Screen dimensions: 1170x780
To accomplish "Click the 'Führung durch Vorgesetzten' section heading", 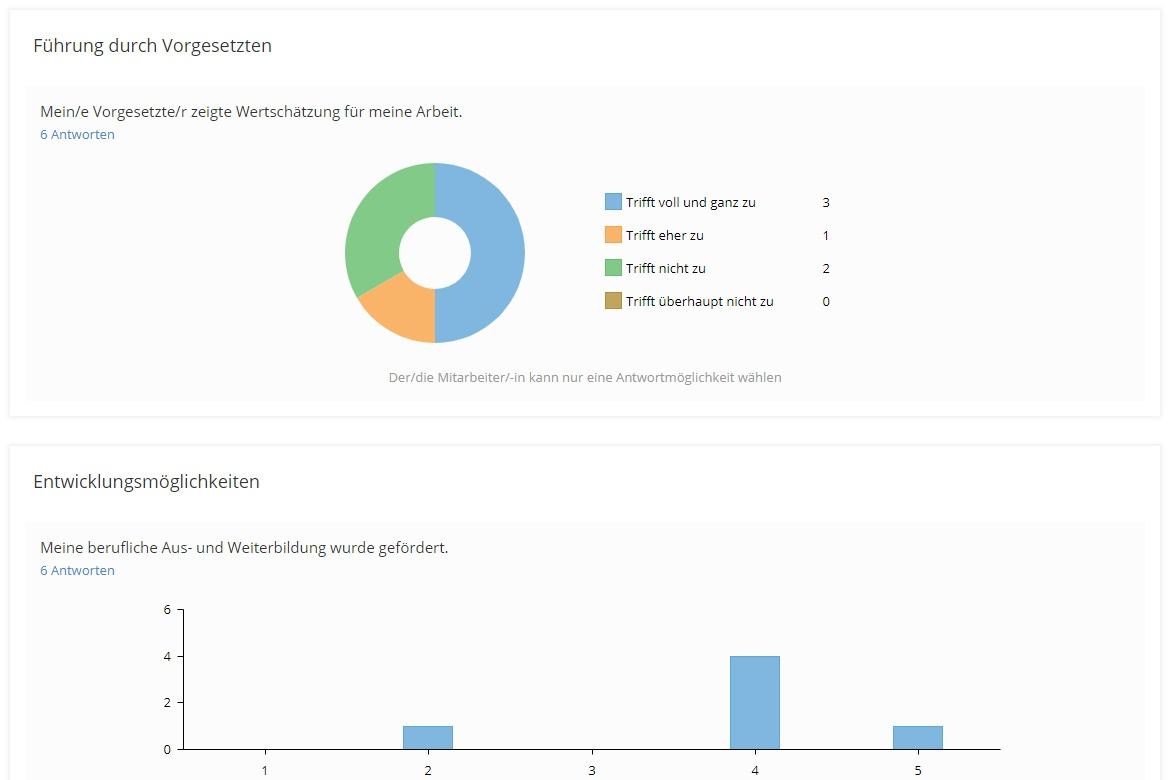I will 152,45.
